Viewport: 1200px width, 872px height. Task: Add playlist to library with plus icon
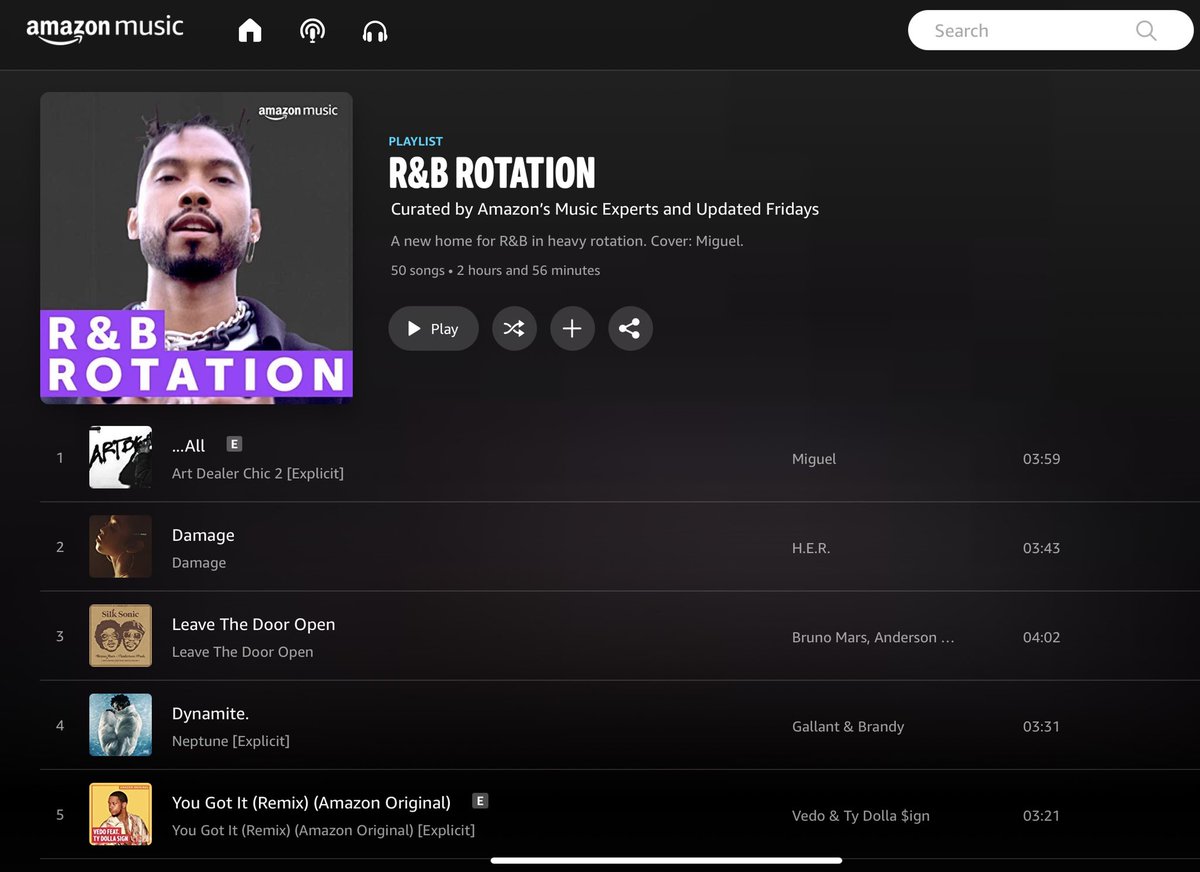click(x=572, y=328)
